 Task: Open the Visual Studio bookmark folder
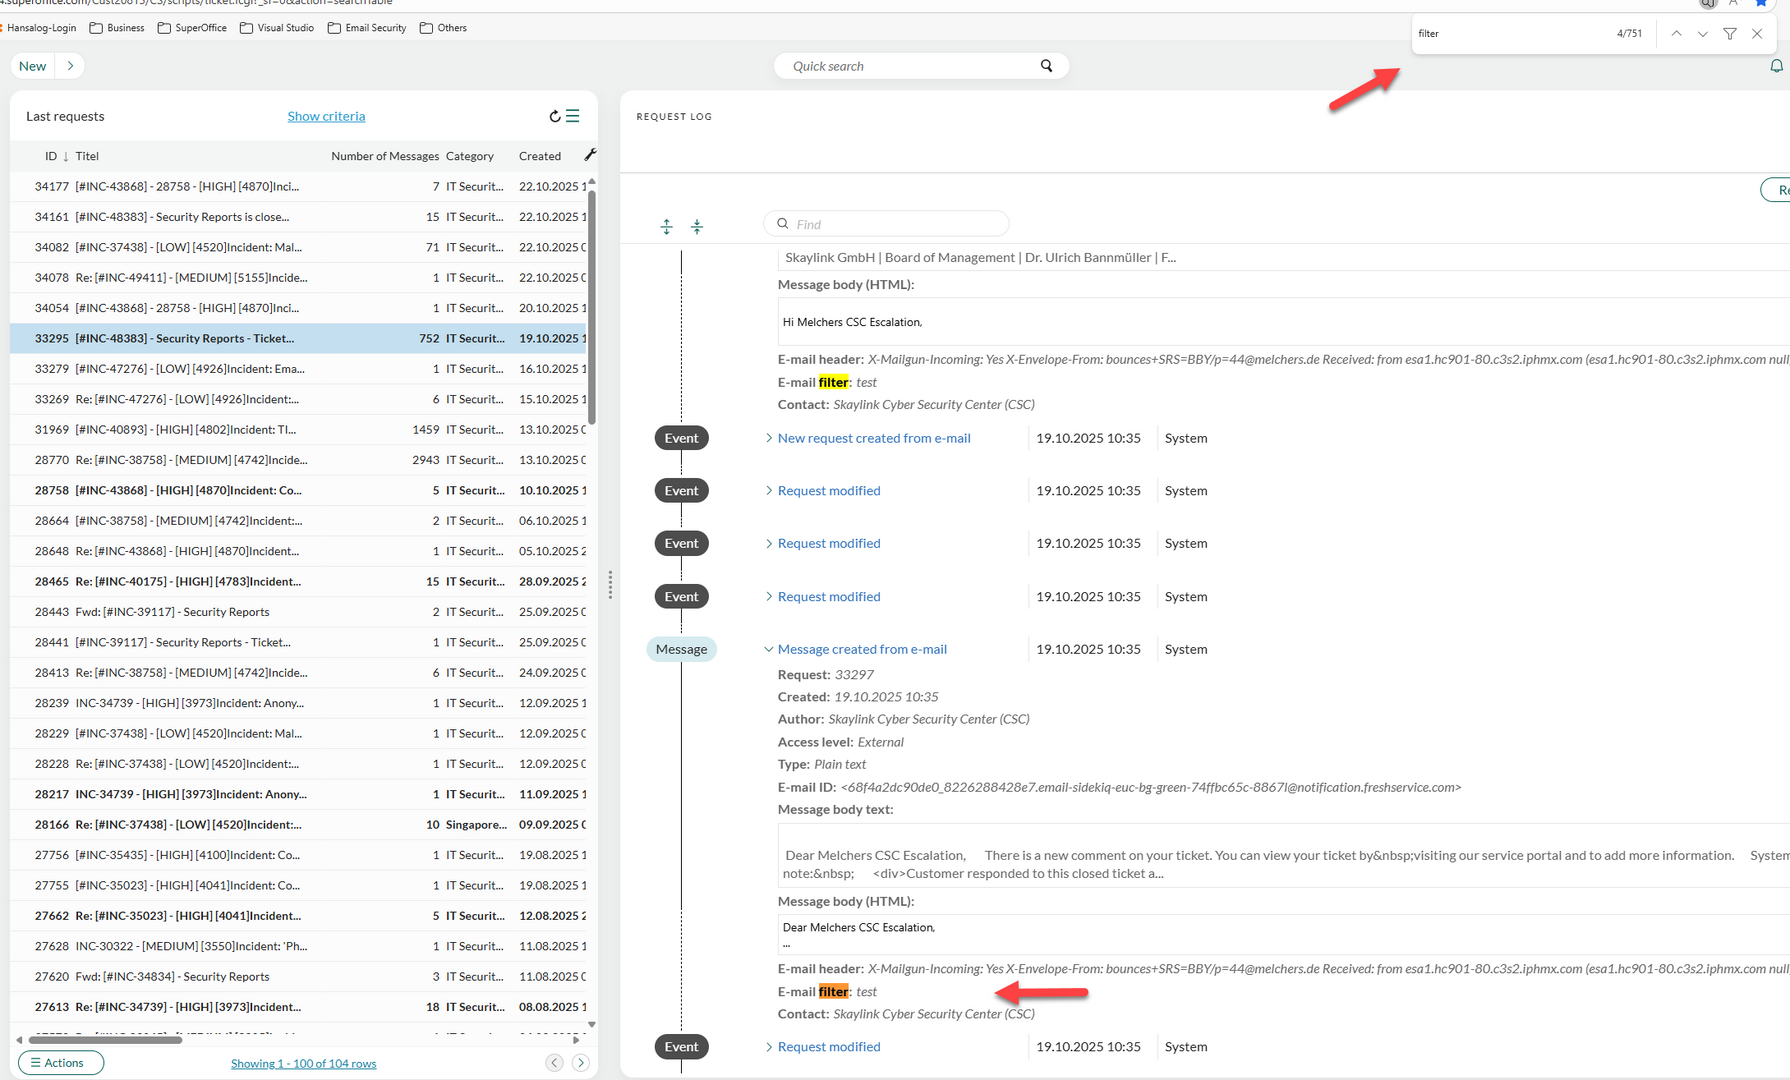(x=277, y=28)
